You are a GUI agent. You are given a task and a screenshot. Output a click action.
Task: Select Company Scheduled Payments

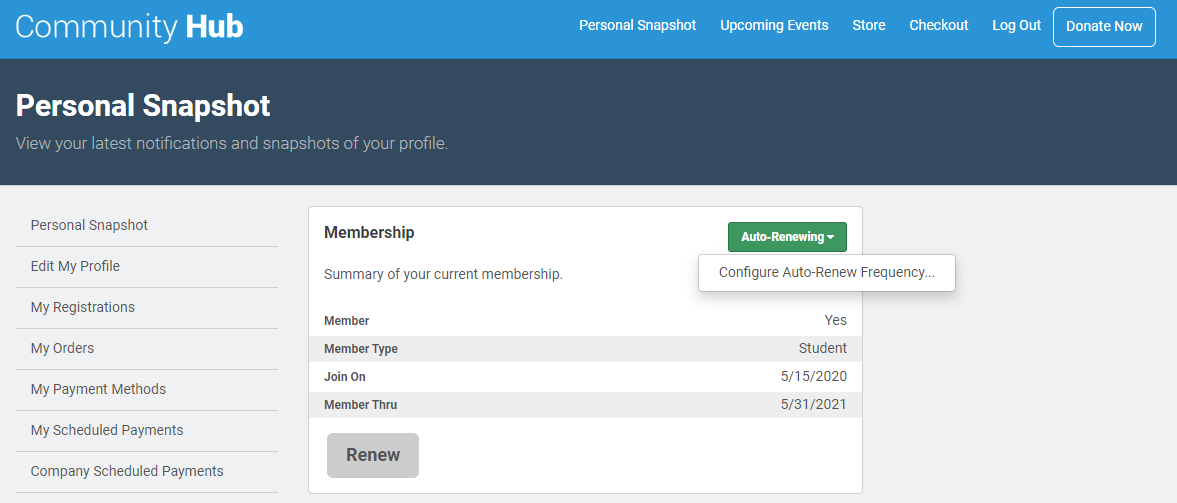click(127, 471)
